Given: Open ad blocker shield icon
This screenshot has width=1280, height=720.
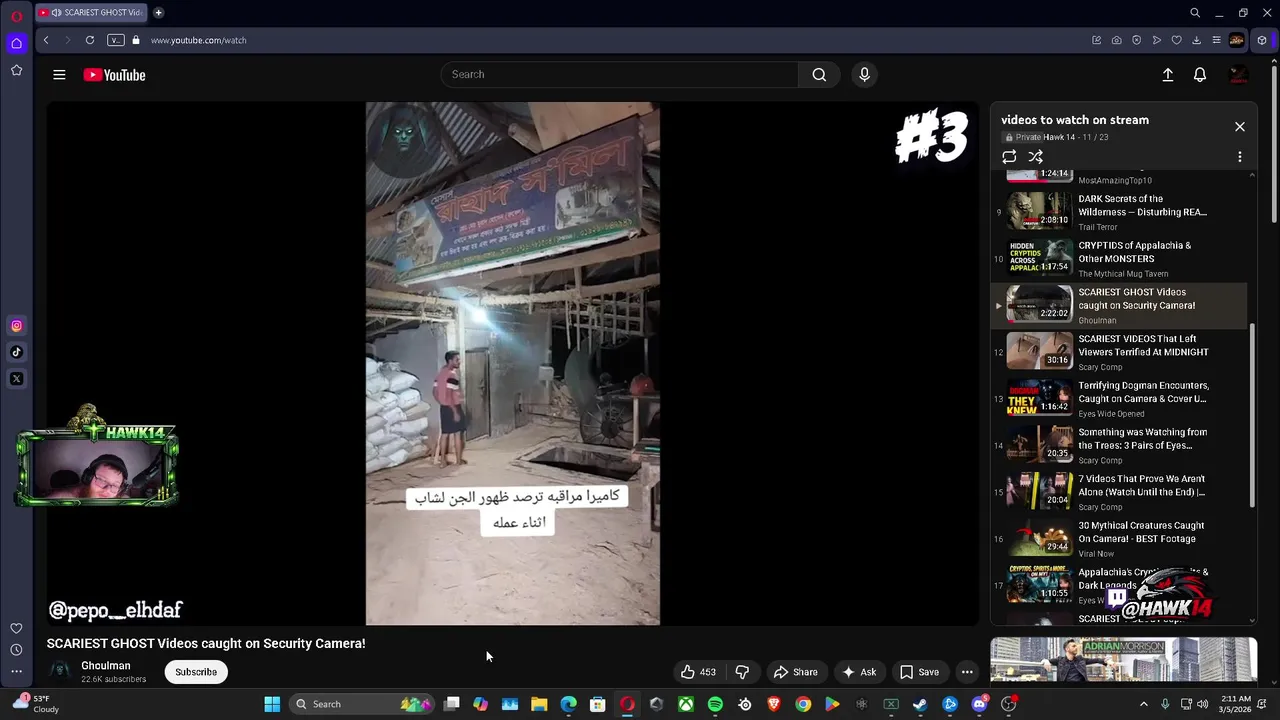Looking at the screenshot, I should click(x=1136, y=40).
